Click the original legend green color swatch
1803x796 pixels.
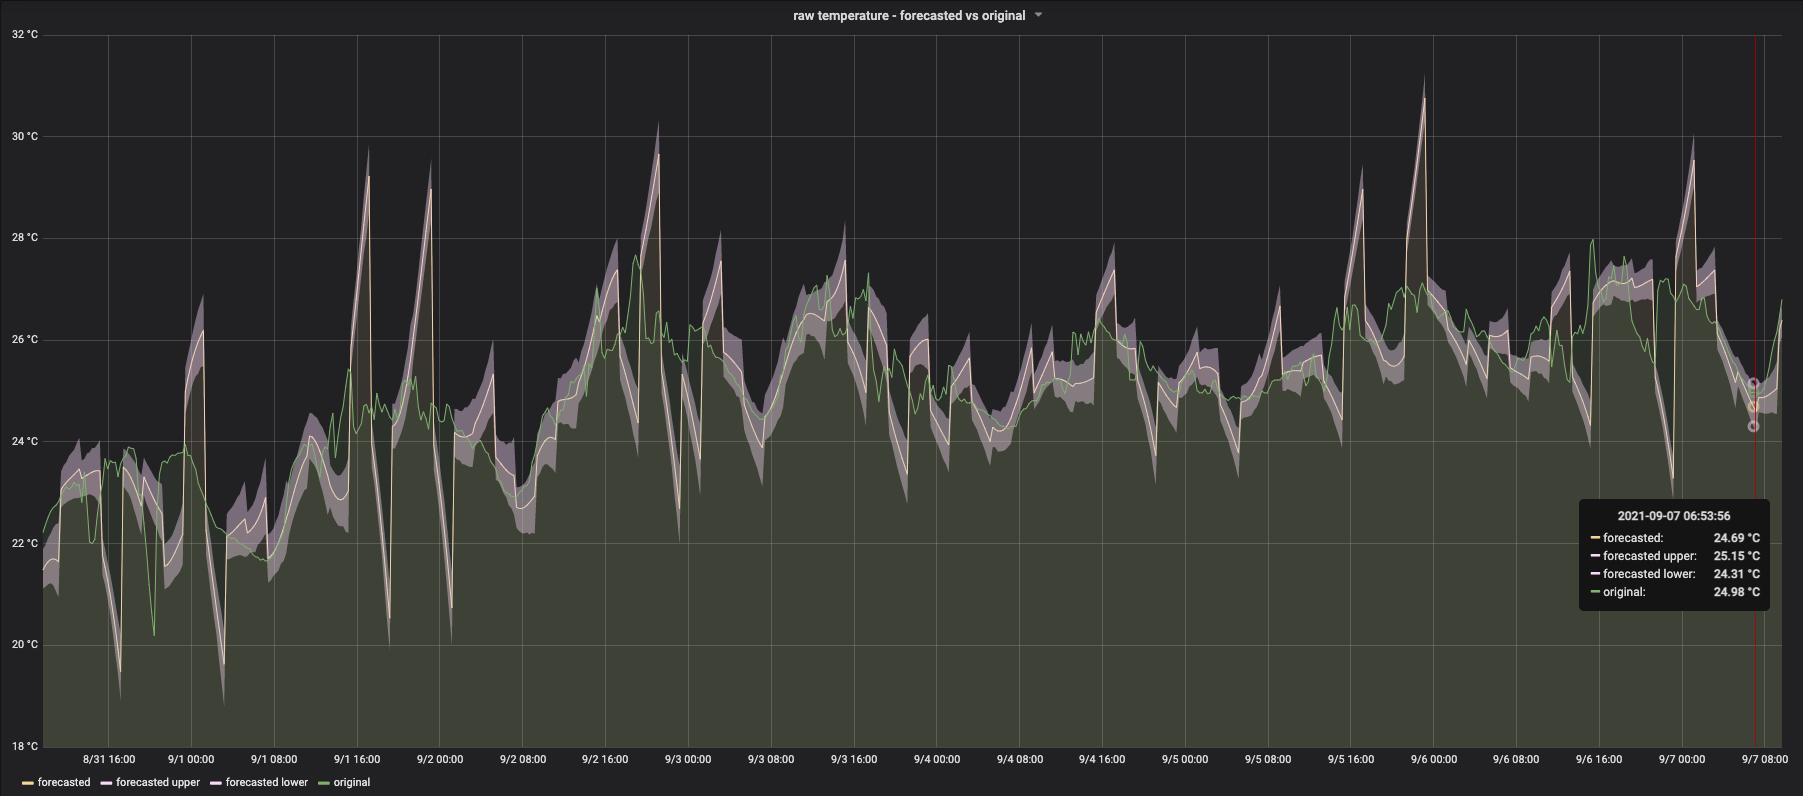324,783
